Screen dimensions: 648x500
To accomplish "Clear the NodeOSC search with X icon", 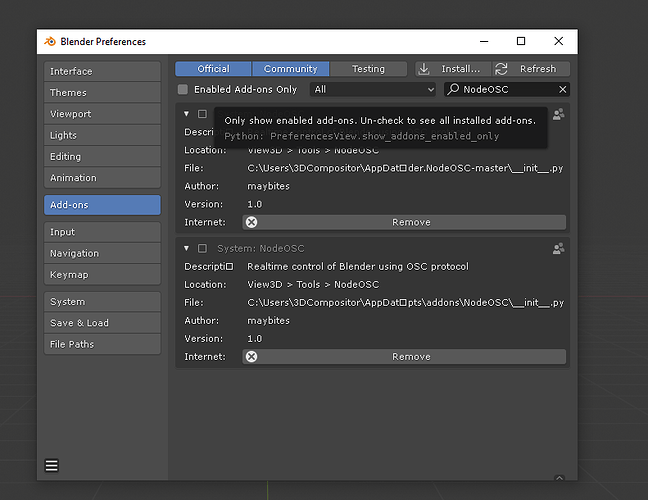I will [x=562, y=89].
